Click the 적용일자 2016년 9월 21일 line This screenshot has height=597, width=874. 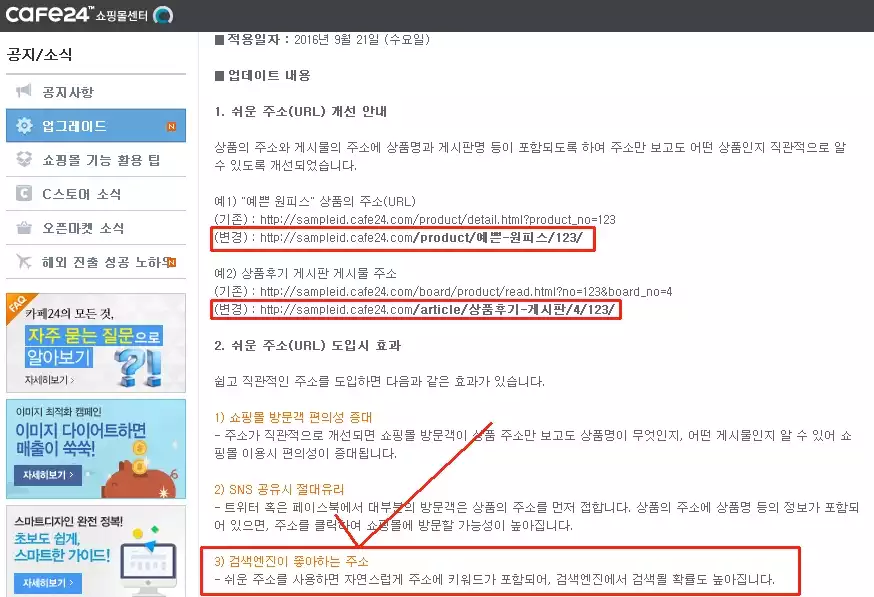click(322, 40)
